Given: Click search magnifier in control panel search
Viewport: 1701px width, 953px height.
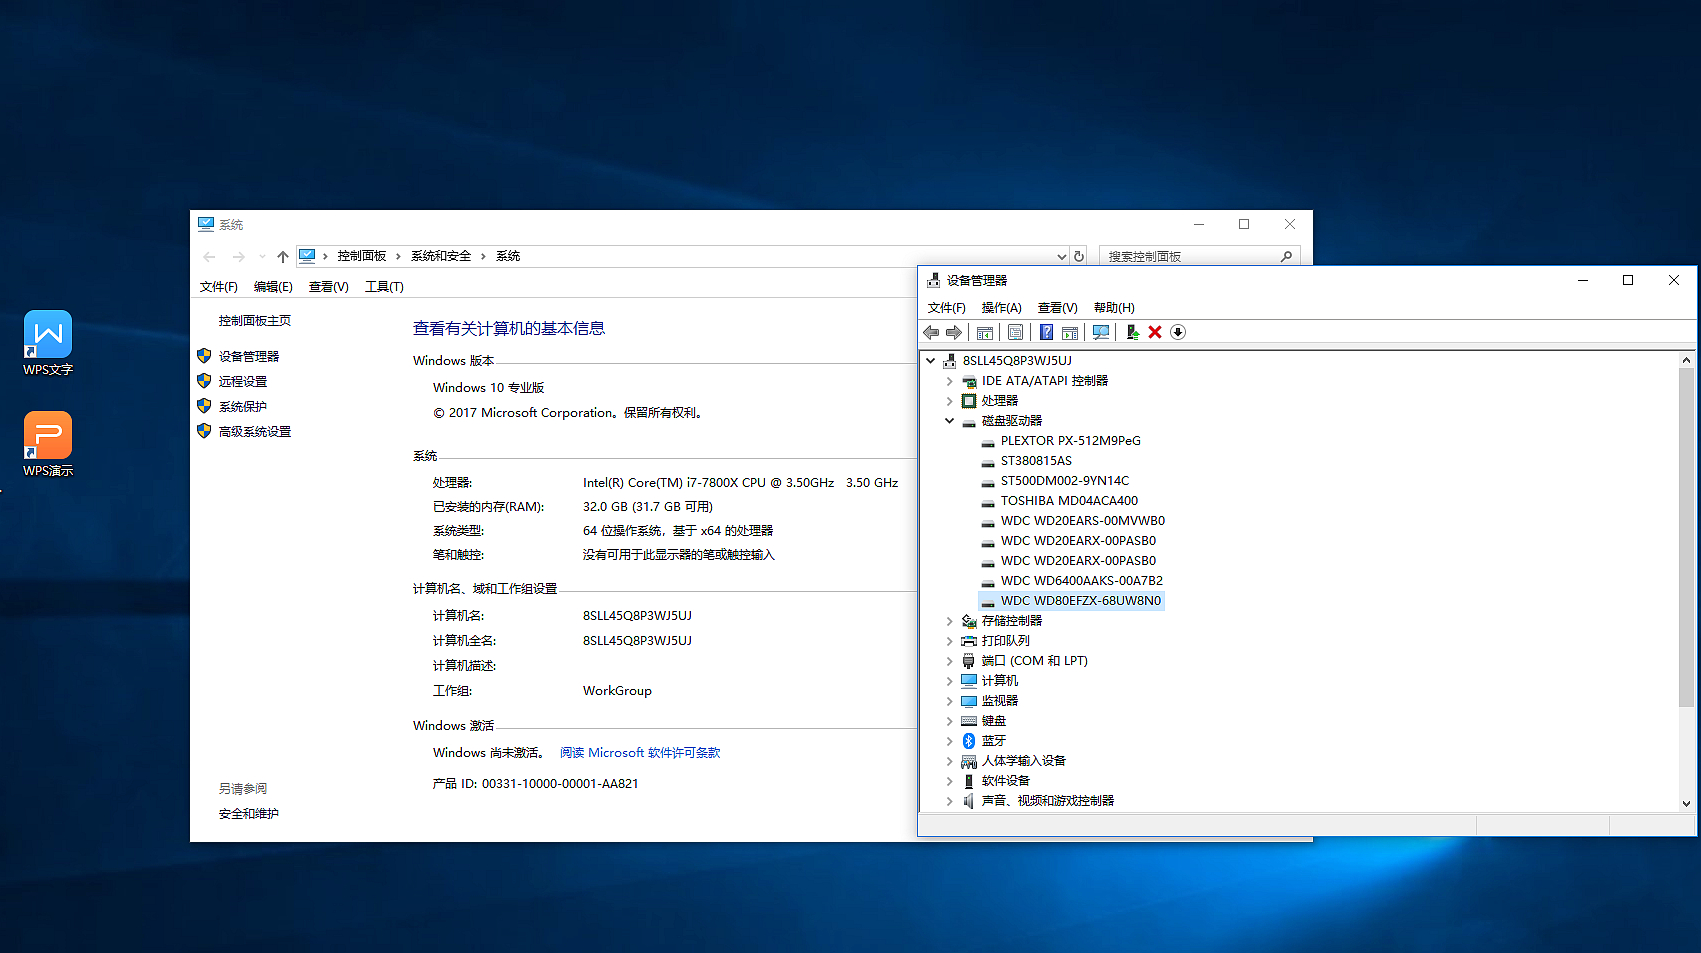Looking at the screenshot, I should pos(1286,256).
